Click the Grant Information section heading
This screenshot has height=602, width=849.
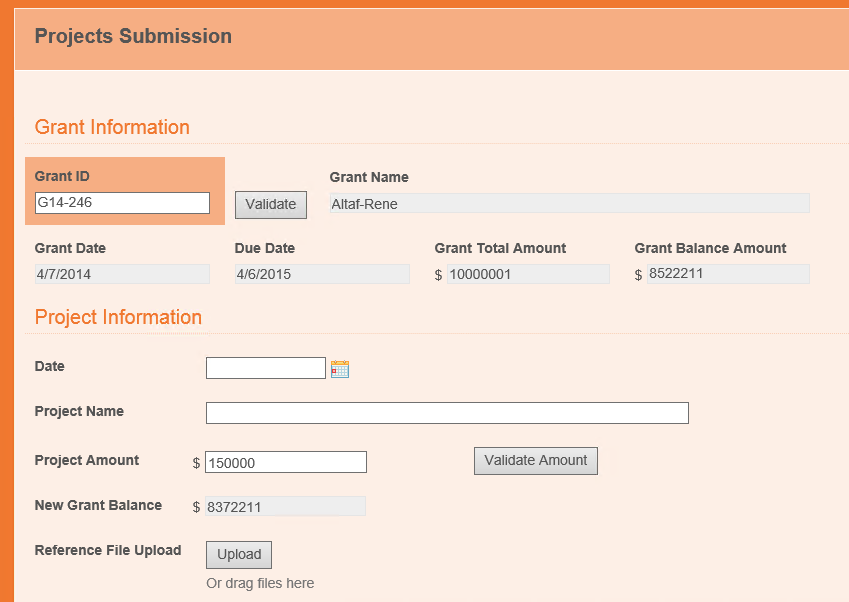pyautogui.click(x=112, y=127)
